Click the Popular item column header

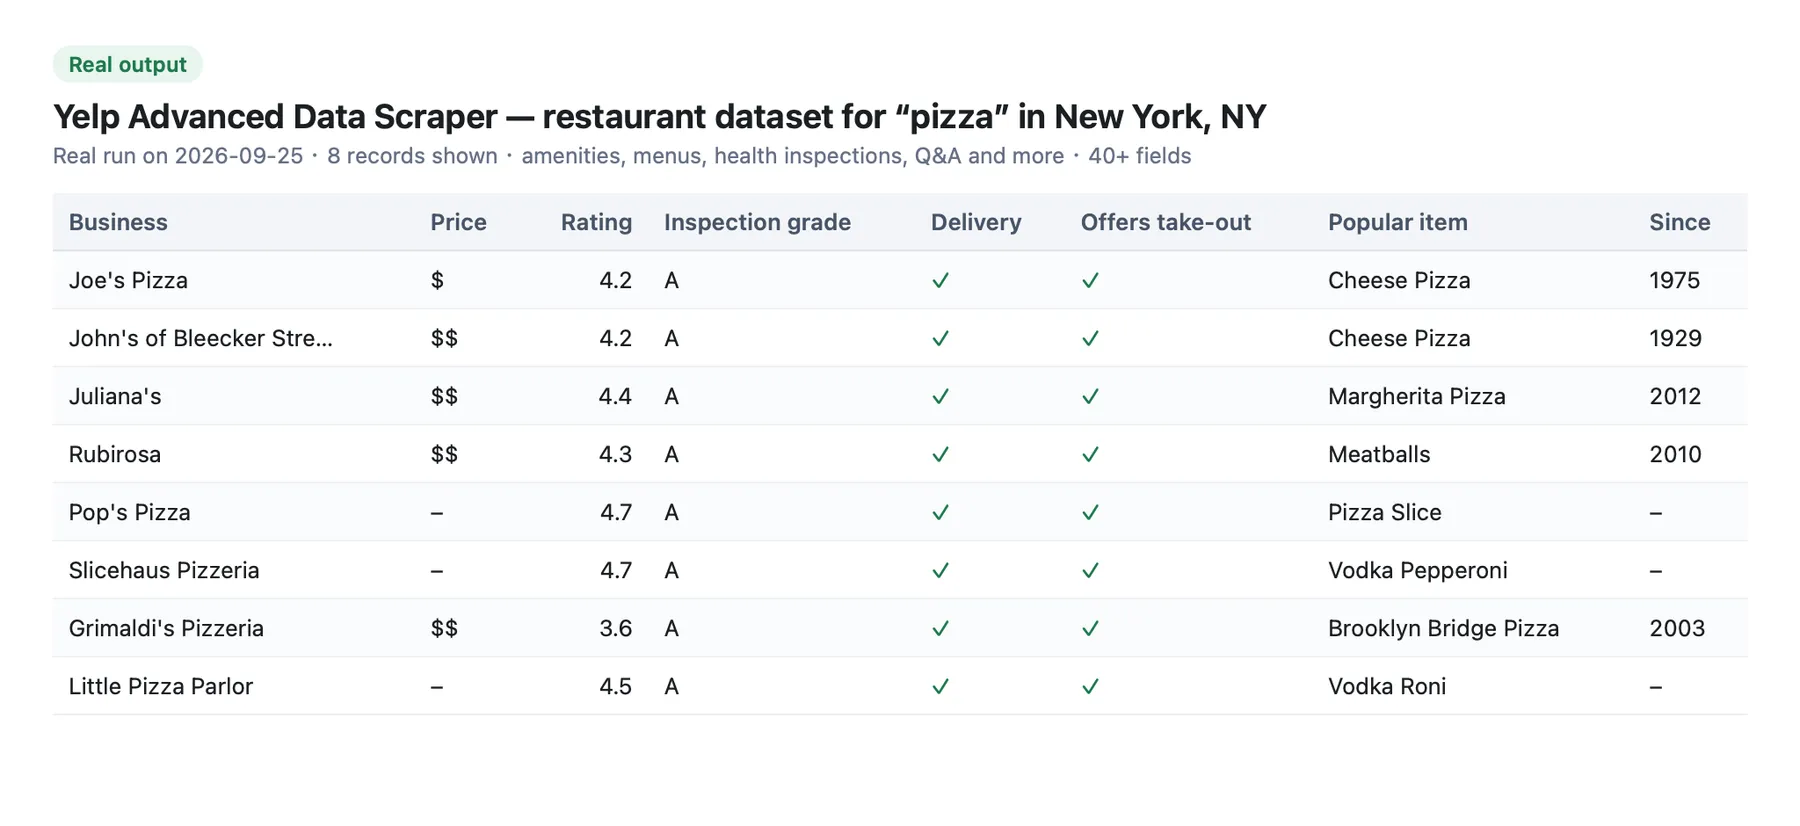click(1397, 222)
